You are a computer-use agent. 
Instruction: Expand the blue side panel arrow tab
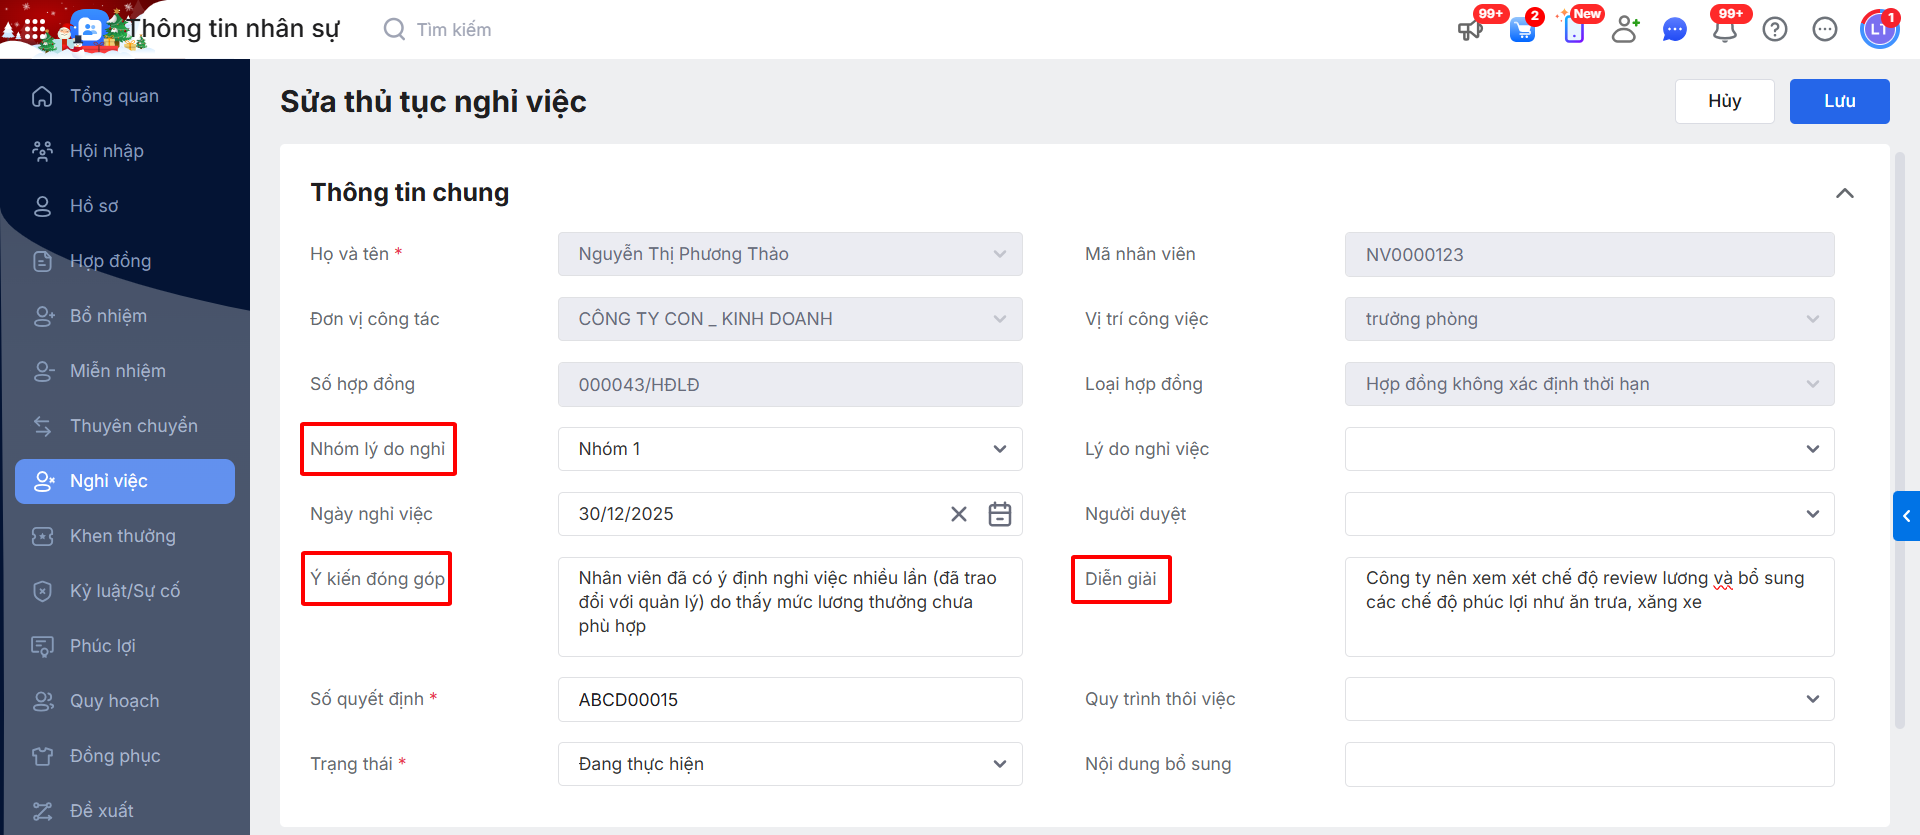tap(1906, 516)
